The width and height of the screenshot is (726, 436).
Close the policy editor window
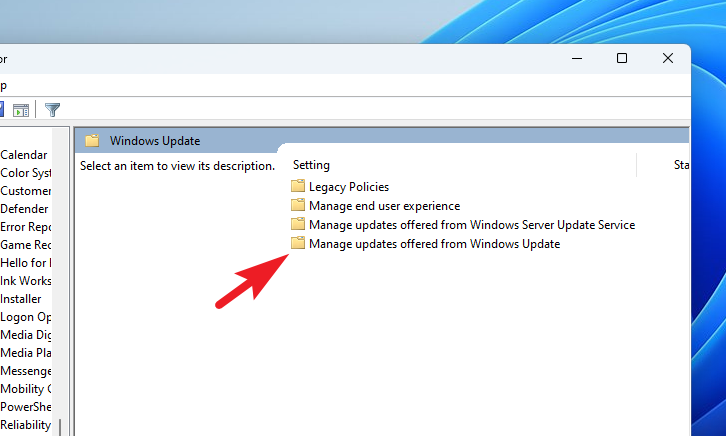click(668, 58)
